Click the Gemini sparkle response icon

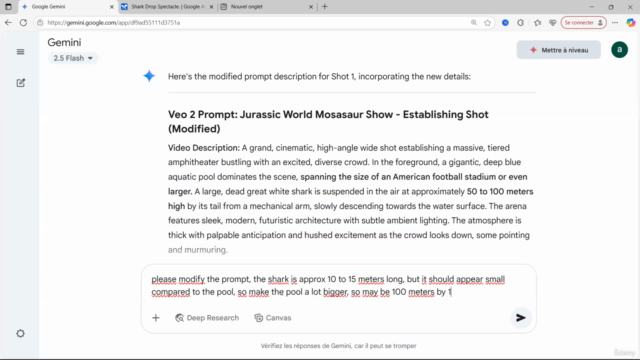point(149,76)
